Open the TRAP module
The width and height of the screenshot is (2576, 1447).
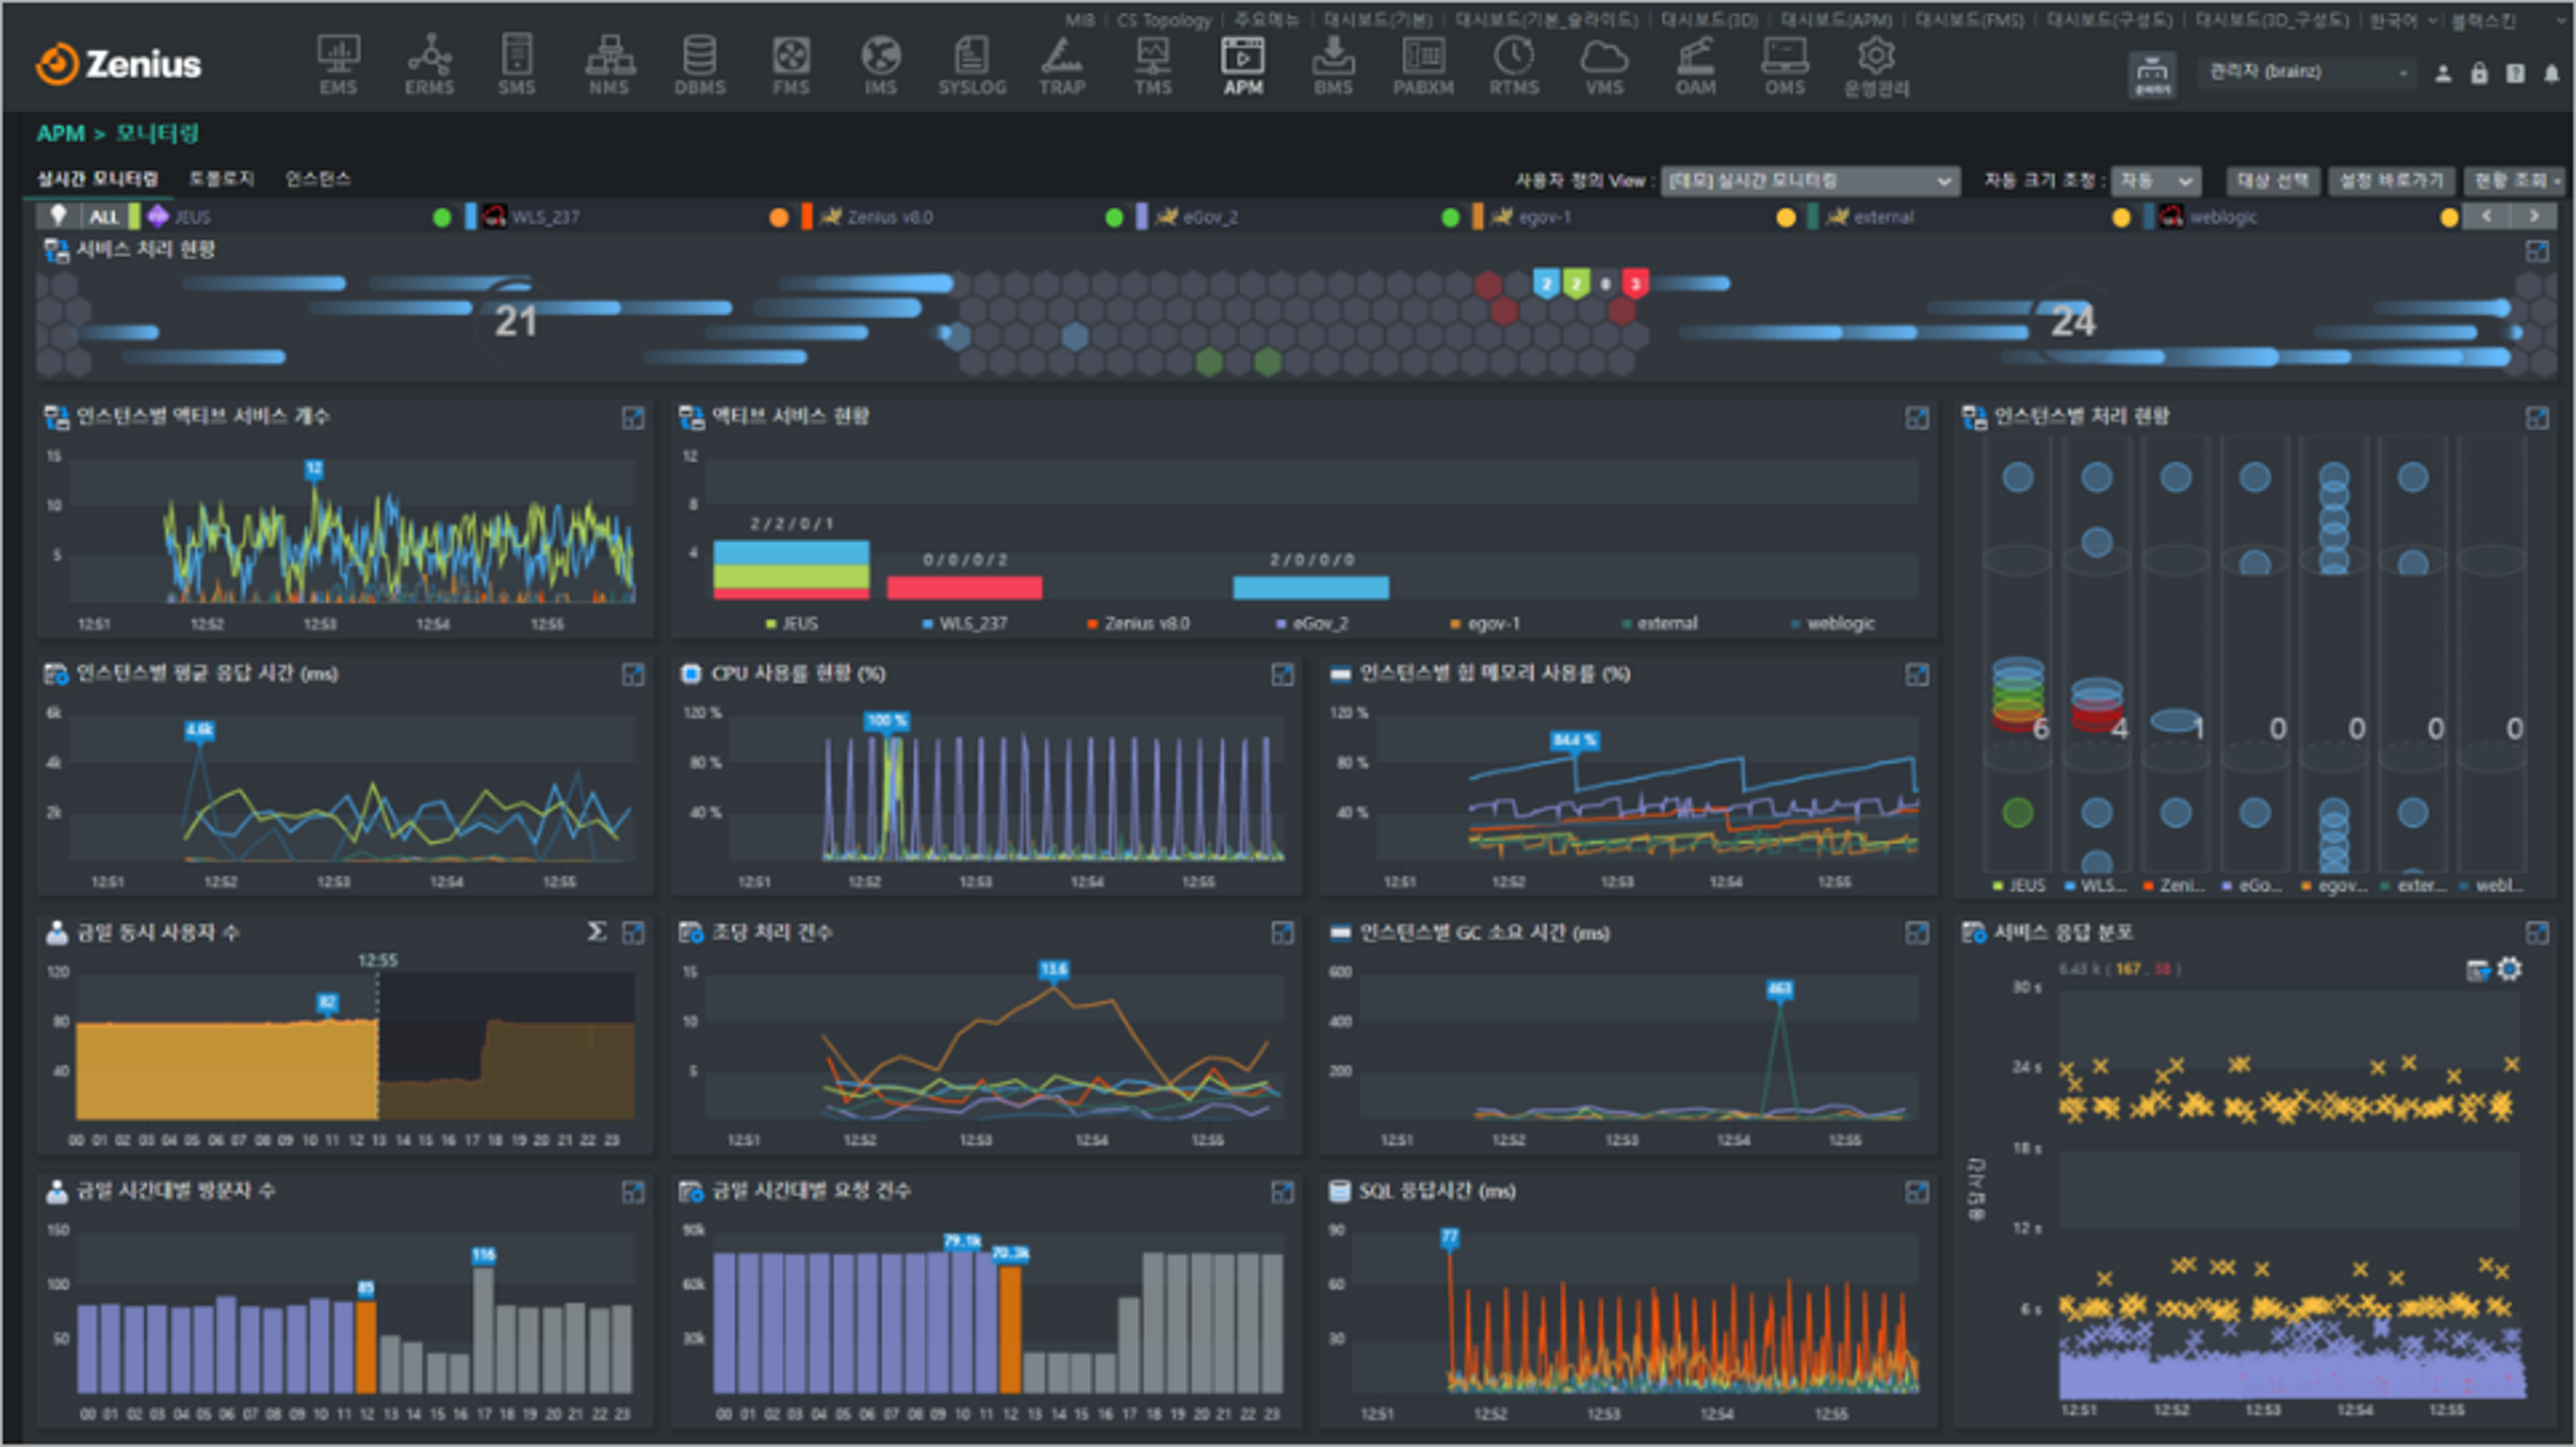coord(1062,65)
